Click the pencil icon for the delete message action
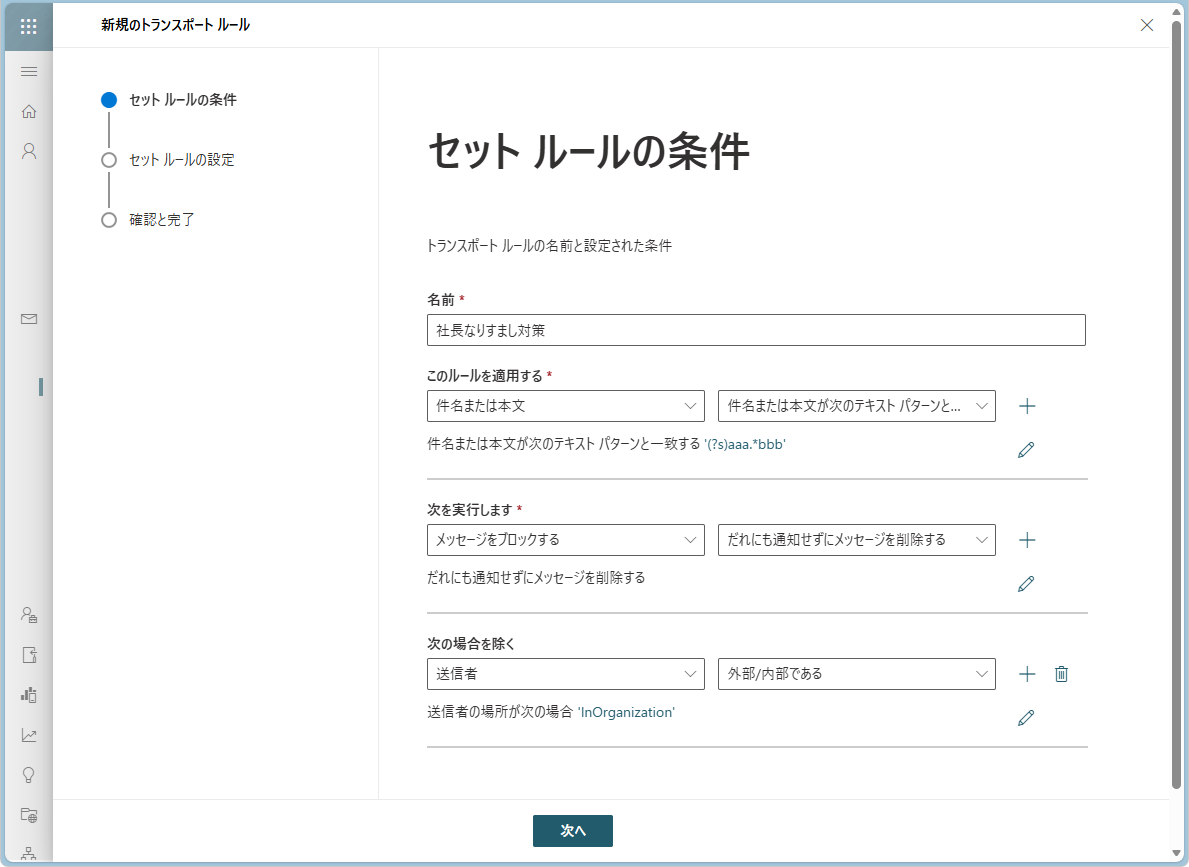Screen dimensions: 1189x867 click(1025, 584)
